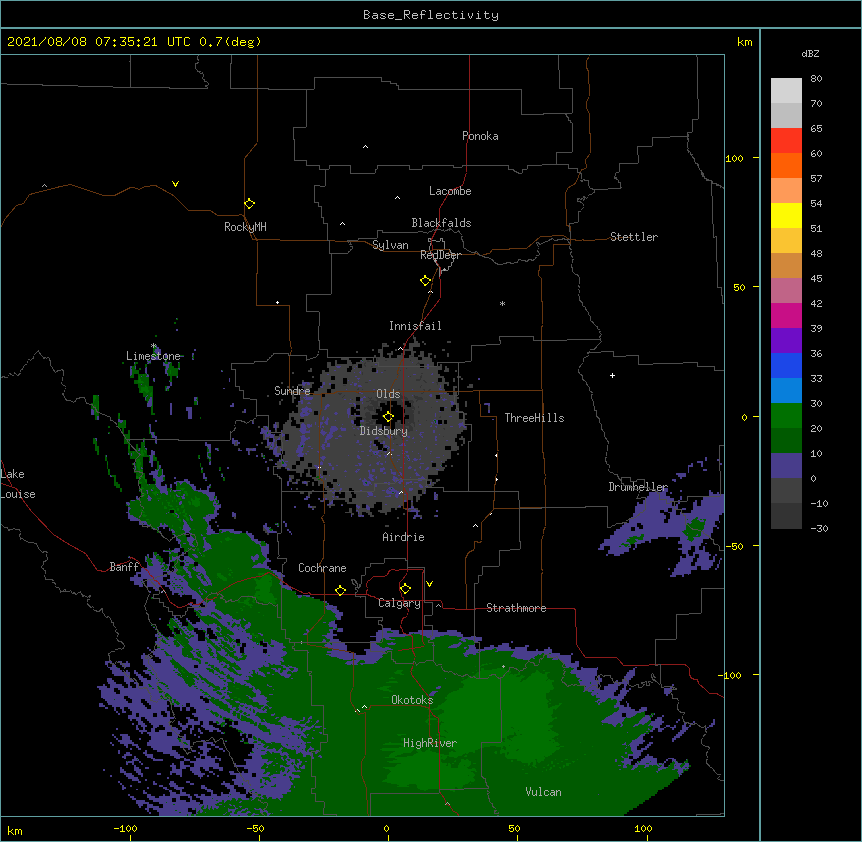This screenshot has width=862, height=842.
Task: Click the ThreeHills town label
Action: point(534,418)
